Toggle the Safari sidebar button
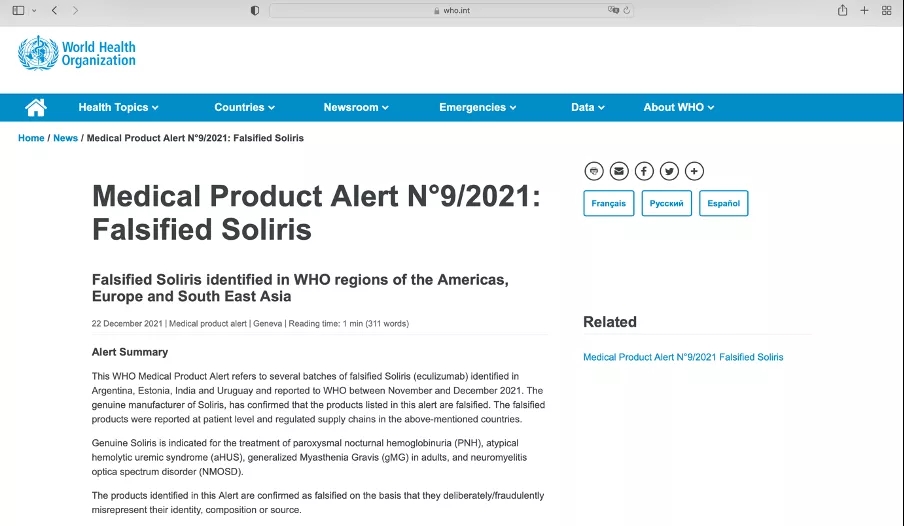Viewport: 904px width, 526px height. (18, 10)
